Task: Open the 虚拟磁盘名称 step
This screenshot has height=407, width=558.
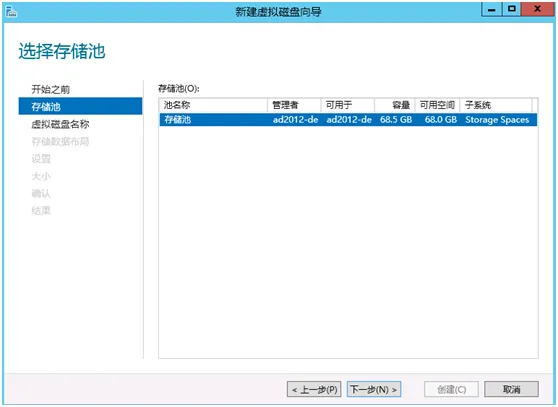Action: (60, 124)
